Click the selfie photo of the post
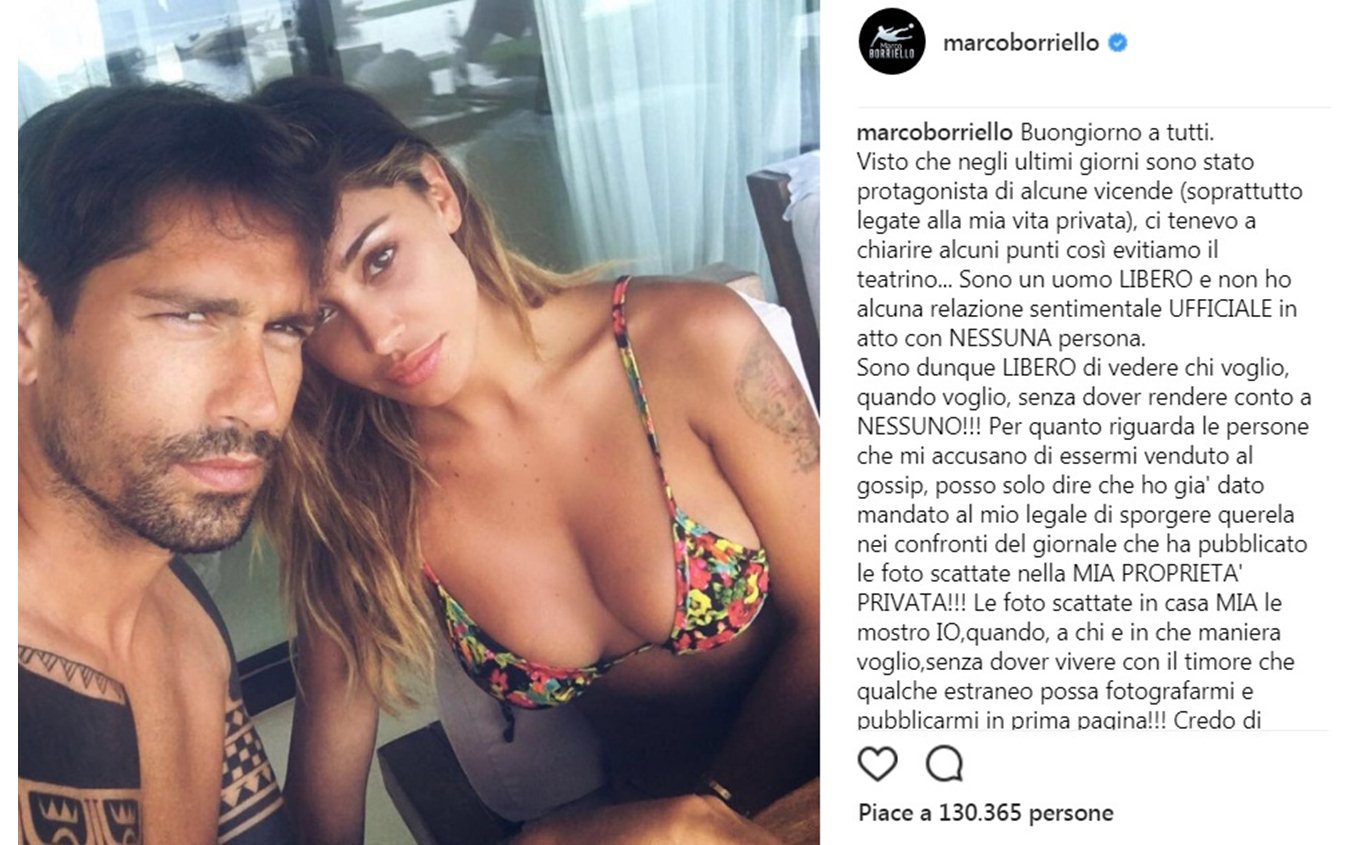This screenshot has height=845, width=1350. 419,422
